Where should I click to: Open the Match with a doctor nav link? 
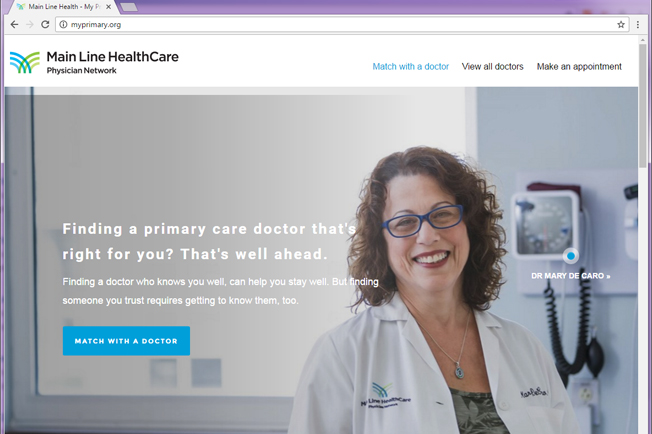(410, 67)
